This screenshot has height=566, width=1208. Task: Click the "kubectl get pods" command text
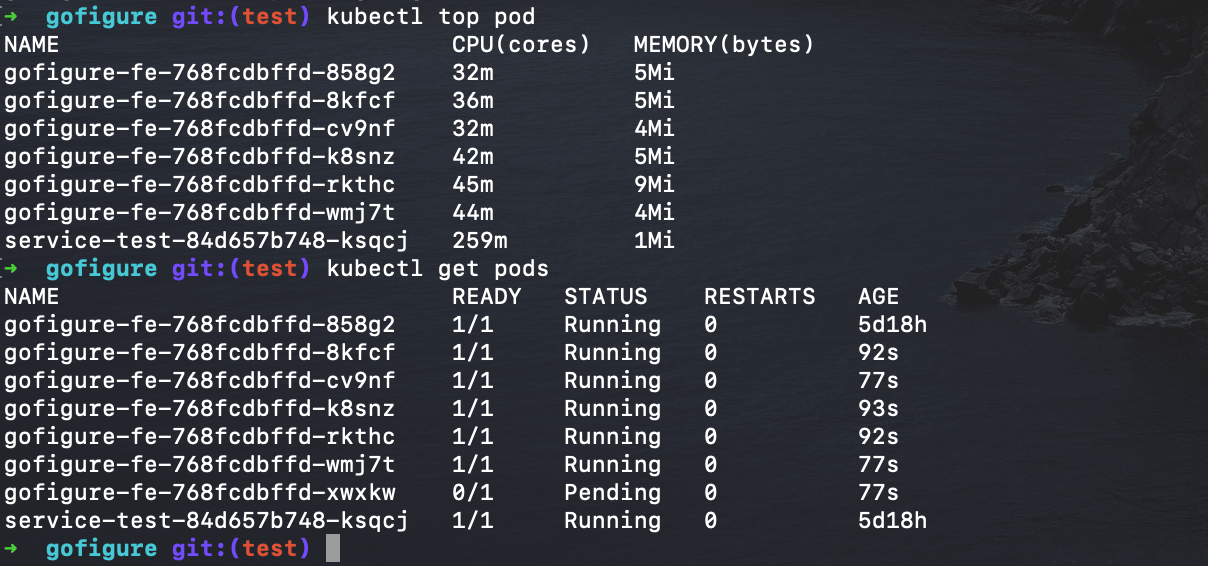[x=438, y=268]
